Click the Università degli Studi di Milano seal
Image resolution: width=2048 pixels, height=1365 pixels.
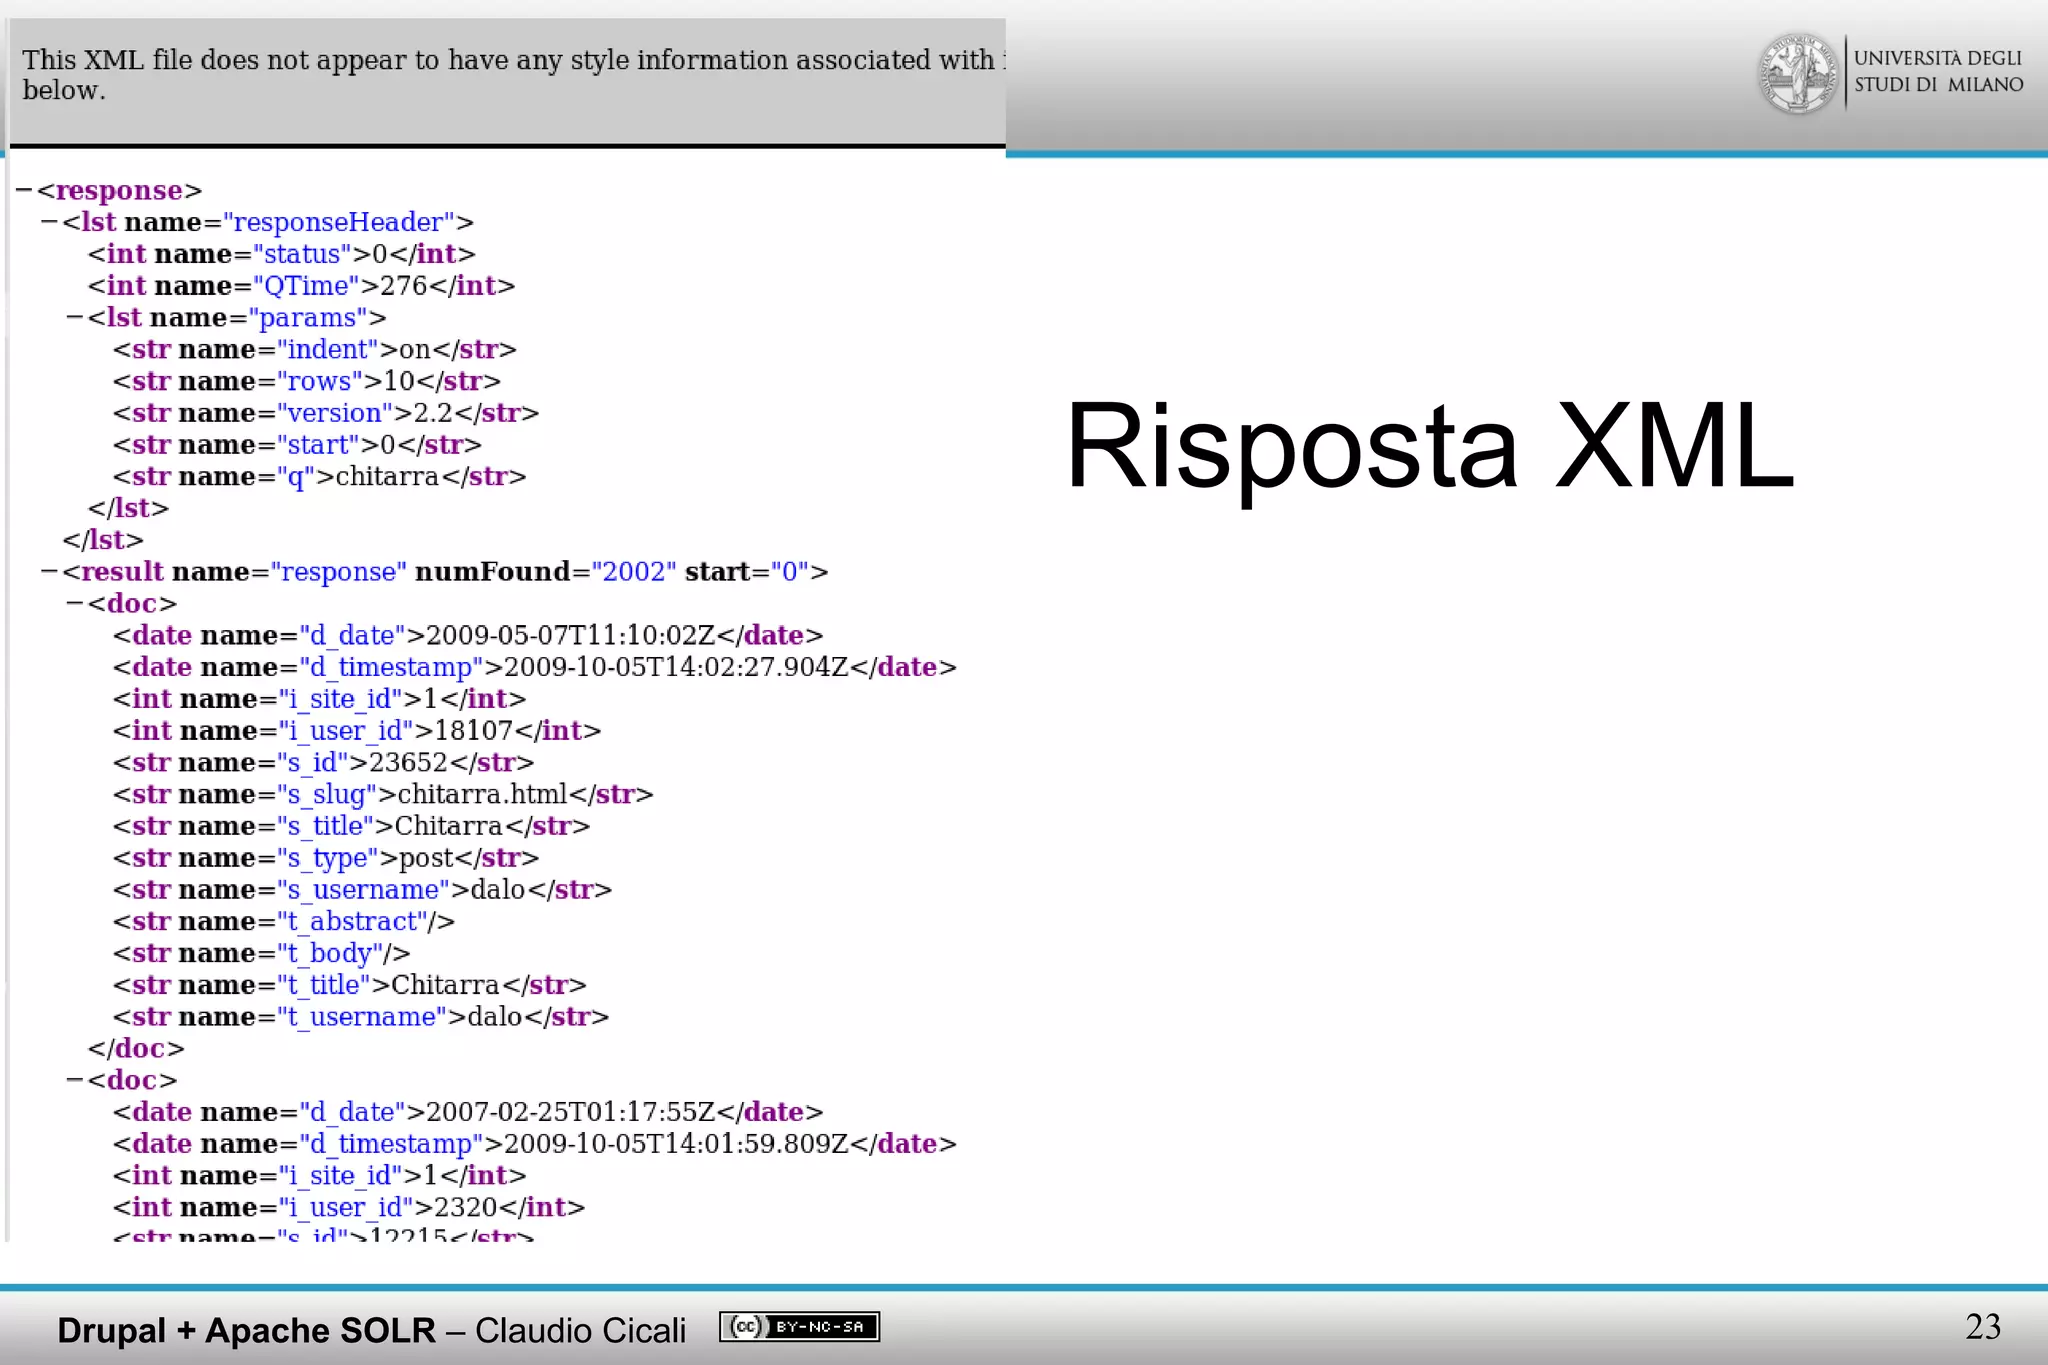[1797, 73]
